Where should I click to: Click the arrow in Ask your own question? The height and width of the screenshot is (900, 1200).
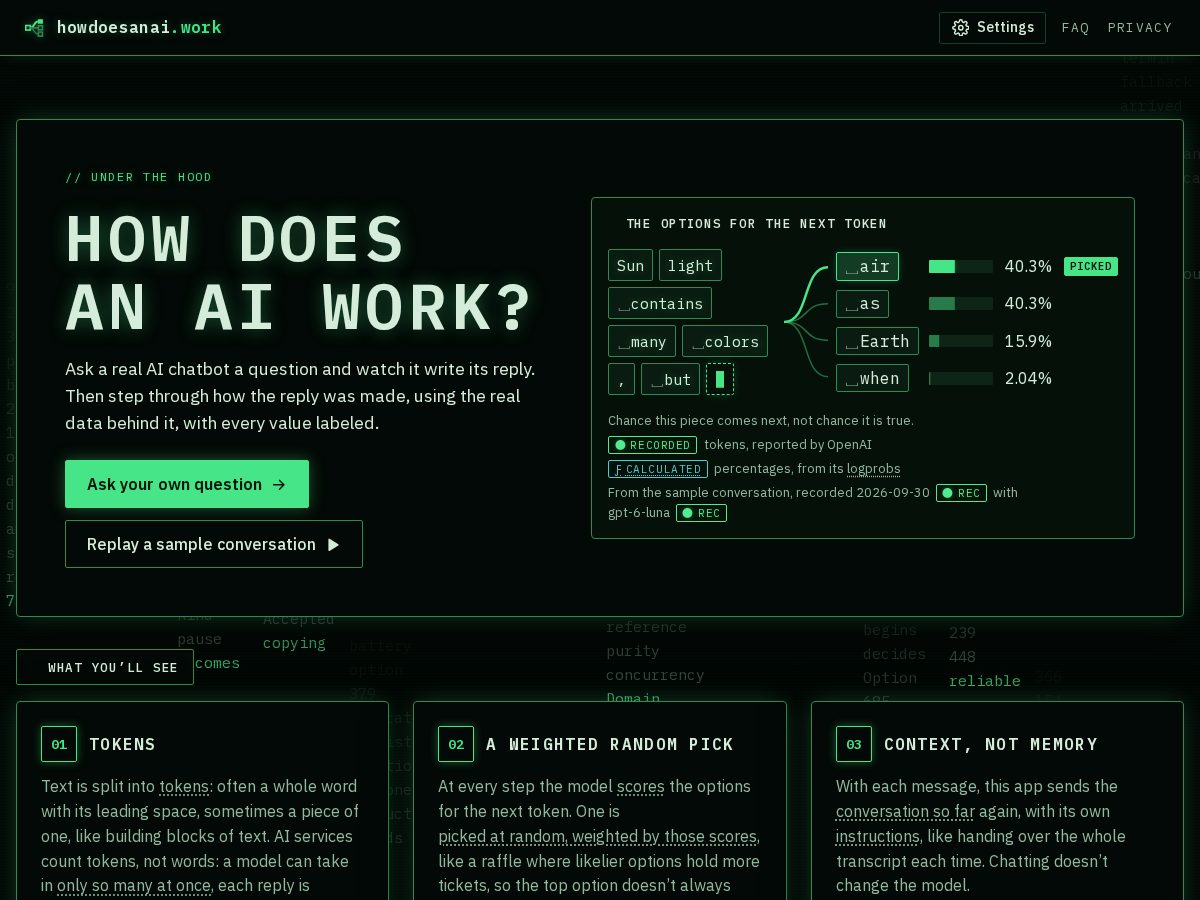coord(279,484)
